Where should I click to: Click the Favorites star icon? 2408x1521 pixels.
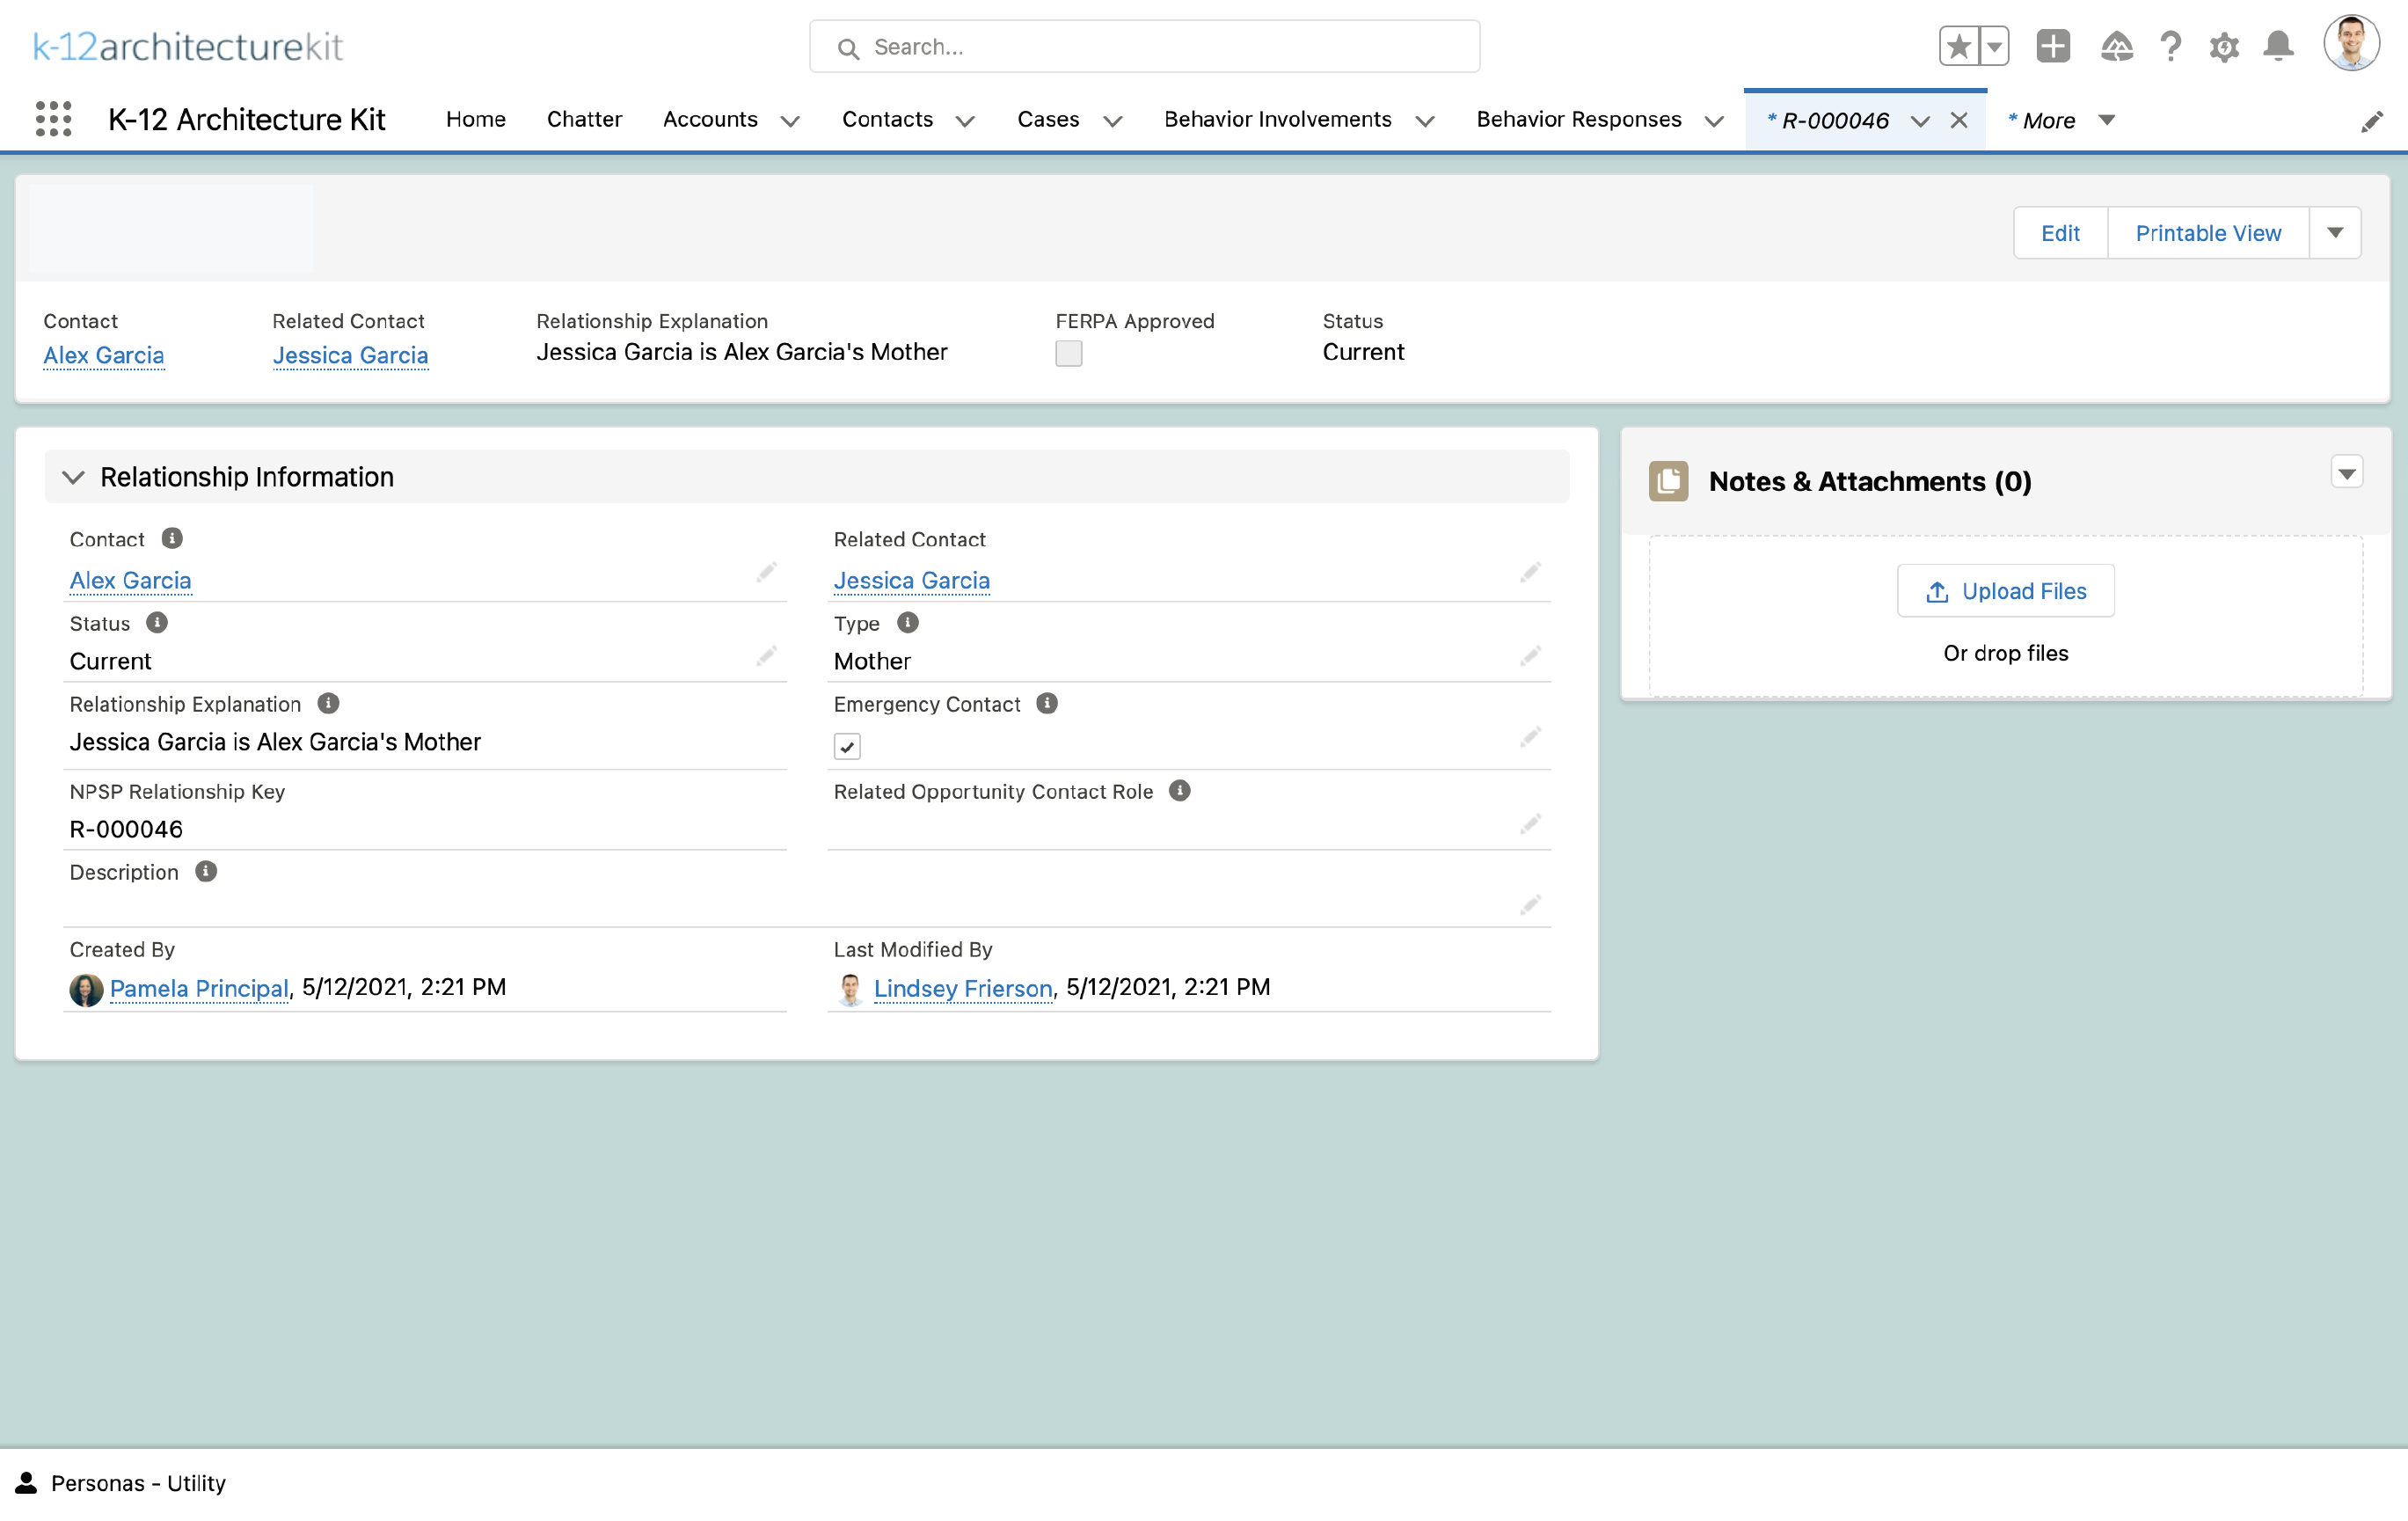click(1958, 46)
